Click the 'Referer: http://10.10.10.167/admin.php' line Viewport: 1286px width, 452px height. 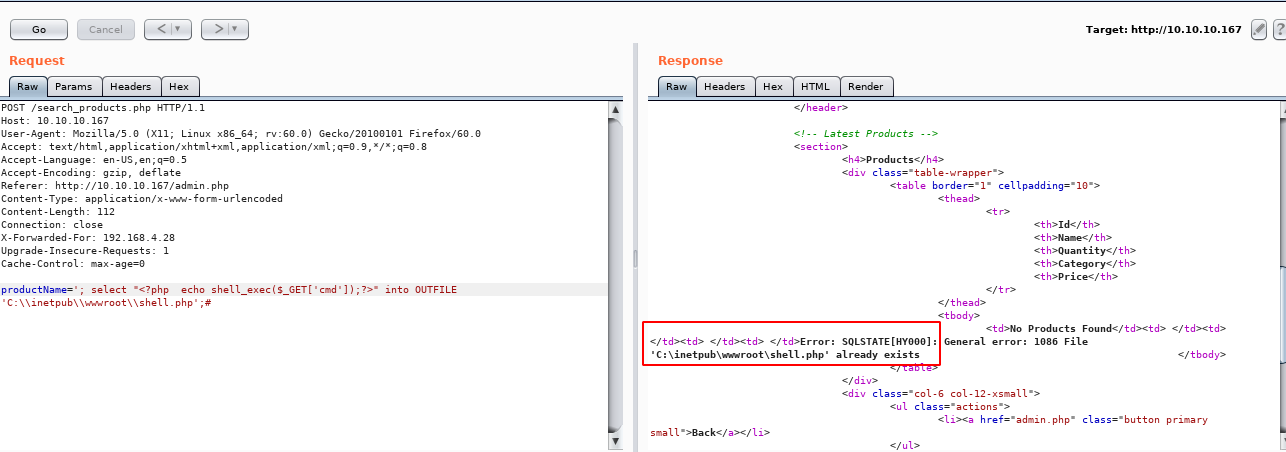click(115, 185)
